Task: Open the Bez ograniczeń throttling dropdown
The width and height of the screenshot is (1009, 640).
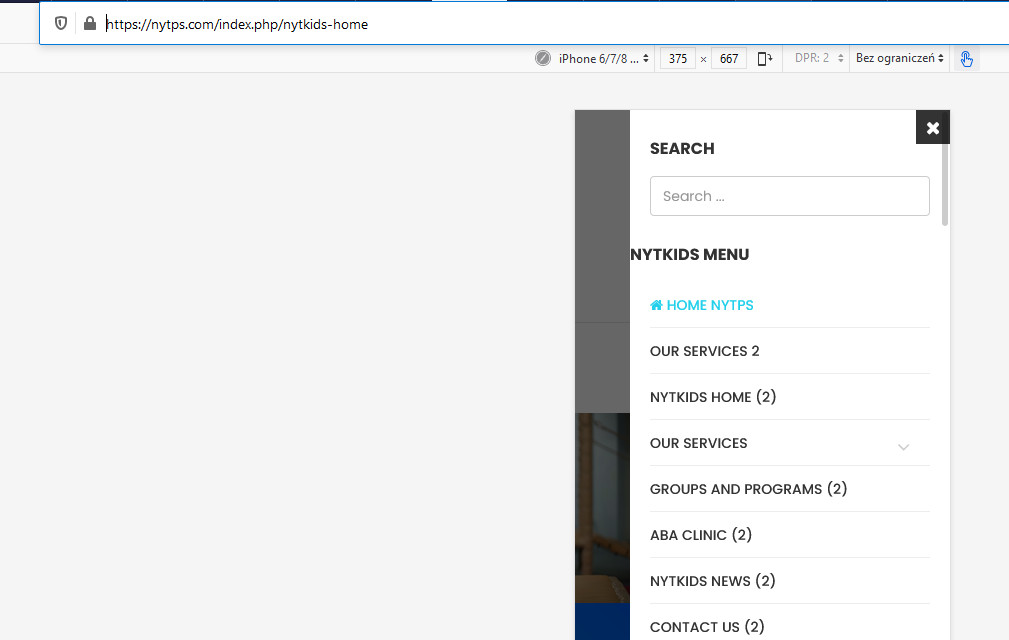Action: tap(899, 59)
